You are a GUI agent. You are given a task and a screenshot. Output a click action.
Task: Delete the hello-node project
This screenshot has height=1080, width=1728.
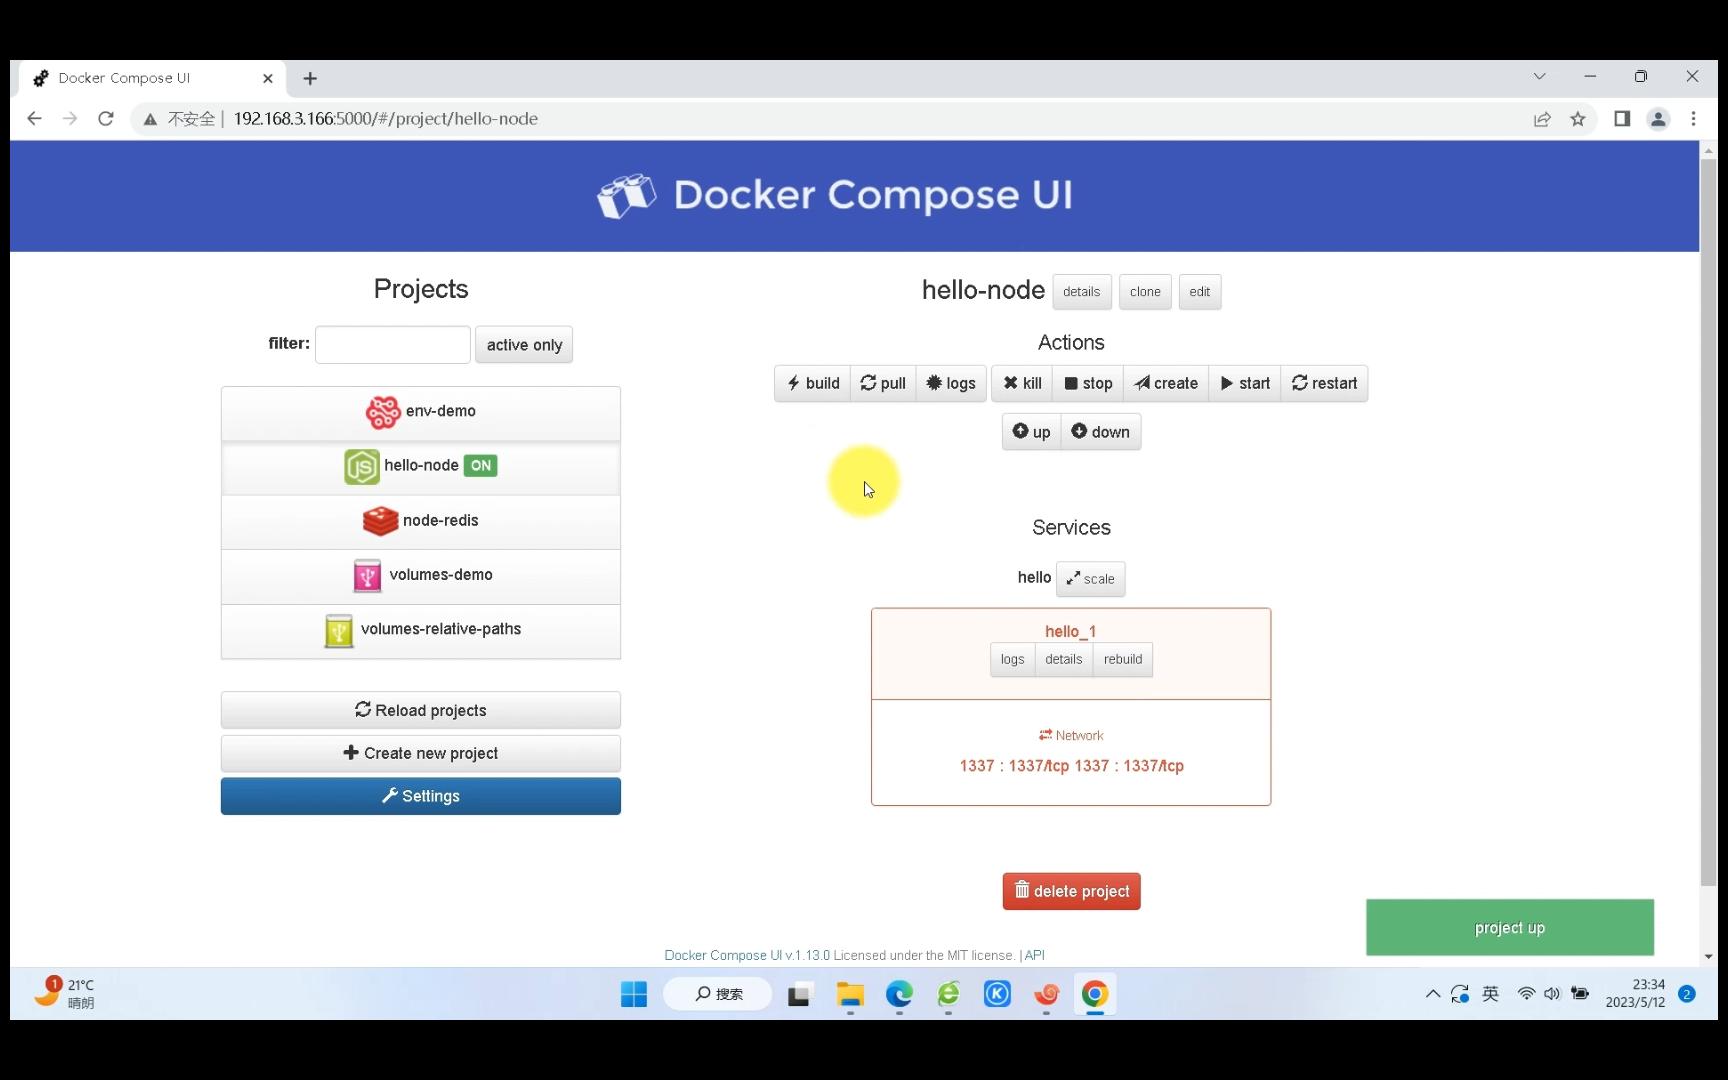pyautogui.click(x=1071, y=892)
